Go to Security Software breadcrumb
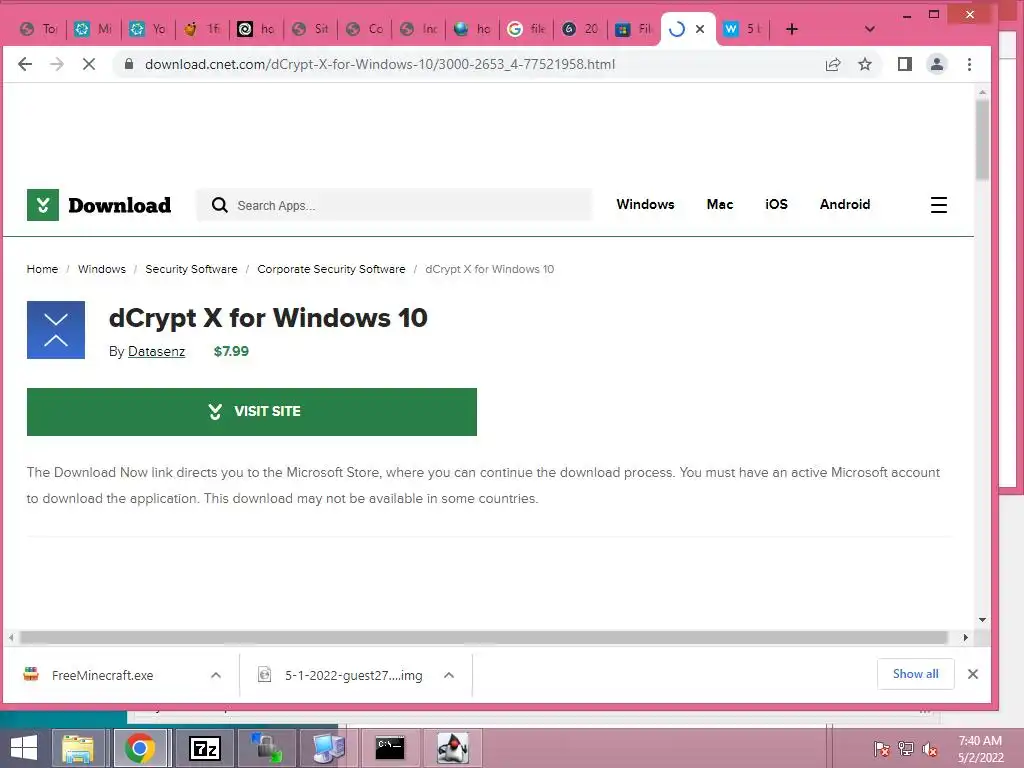The height and width of the screenshot is (768, 1024). pyautogui.click(x=191, y=269)
